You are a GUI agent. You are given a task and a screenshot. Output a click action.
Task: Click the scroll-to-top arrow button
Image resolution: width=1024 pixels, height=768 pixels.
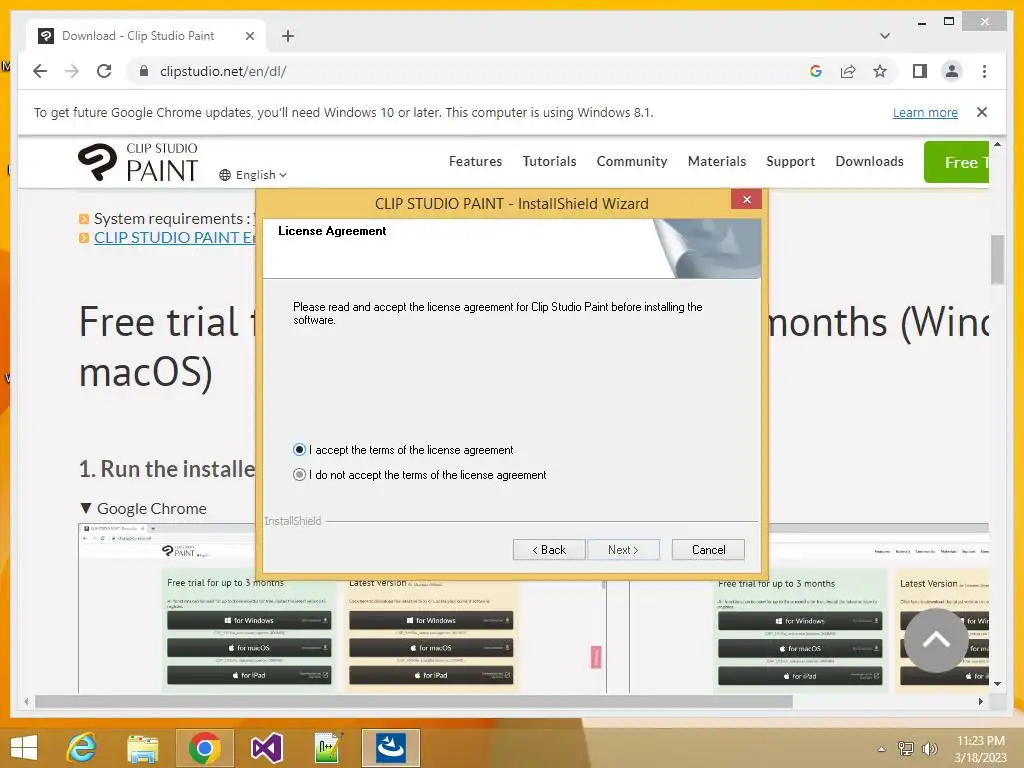pos(935,640)
